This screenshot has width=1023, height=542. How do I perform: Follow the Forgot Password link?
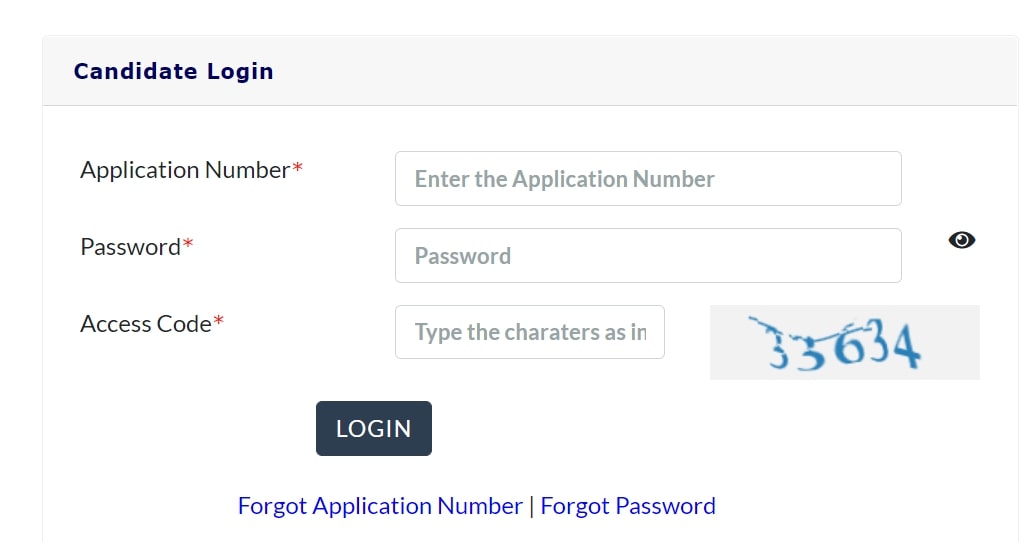pyautogui.click(x=628, y=506)
